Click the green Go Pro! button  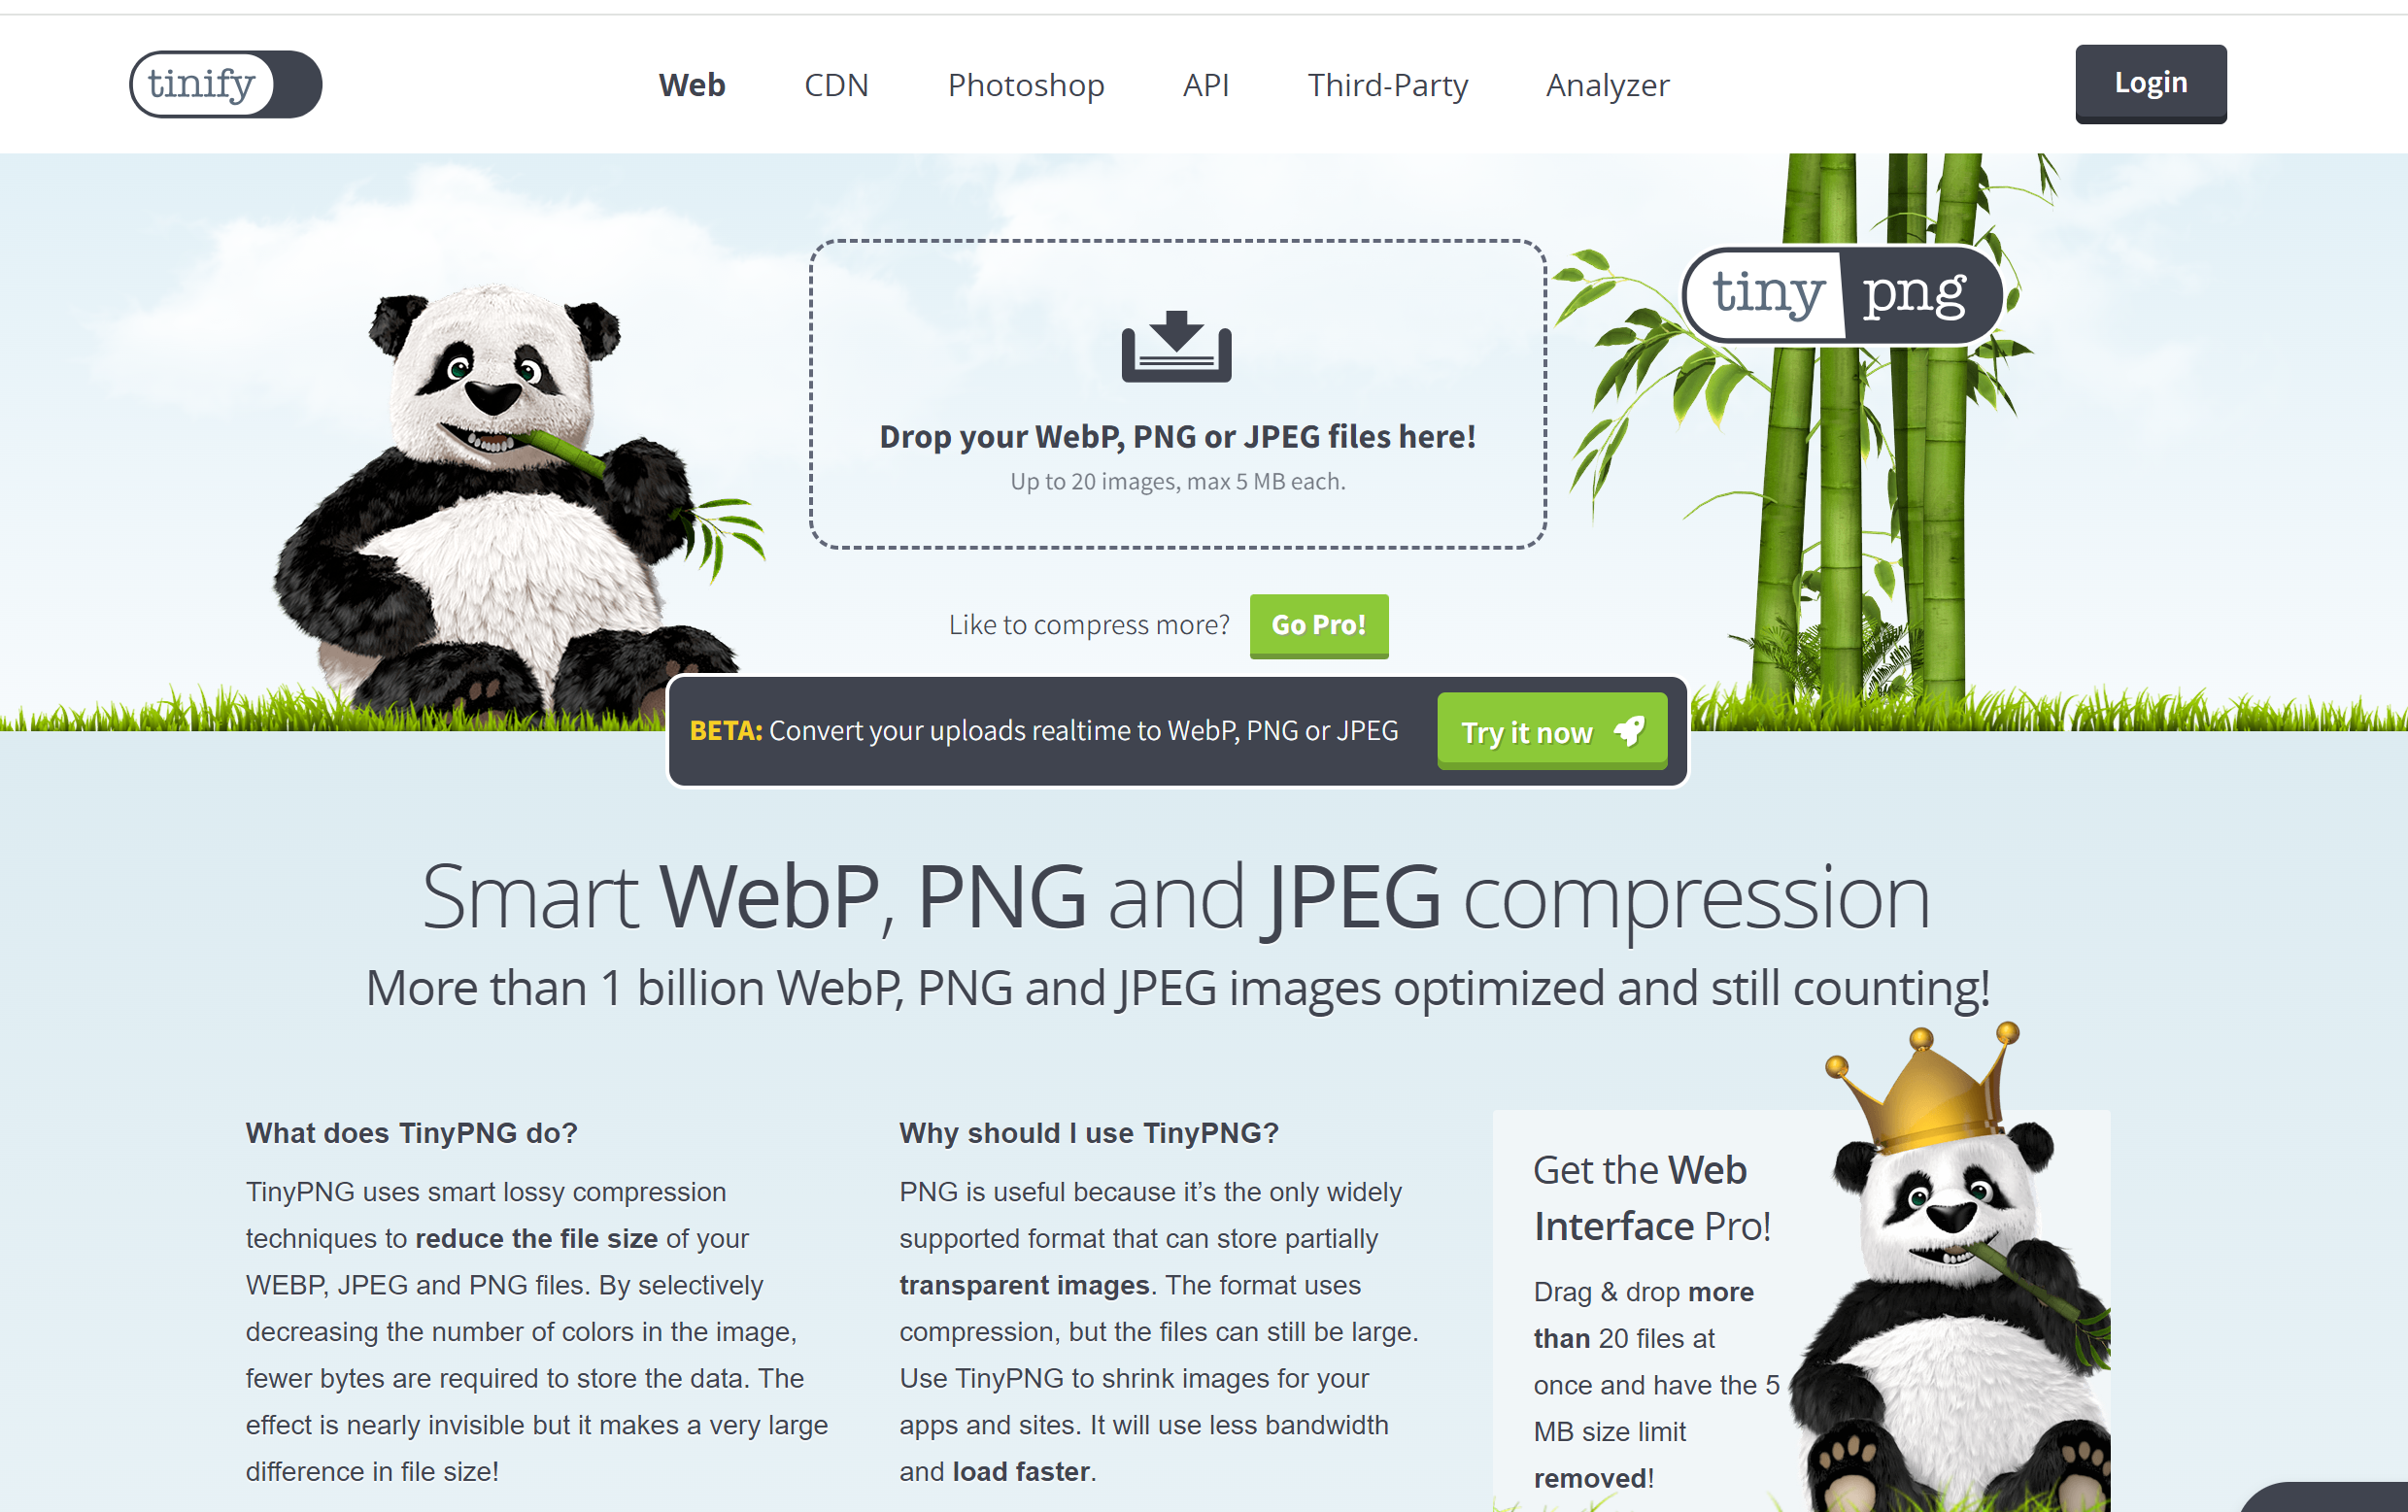[1319, 626]
